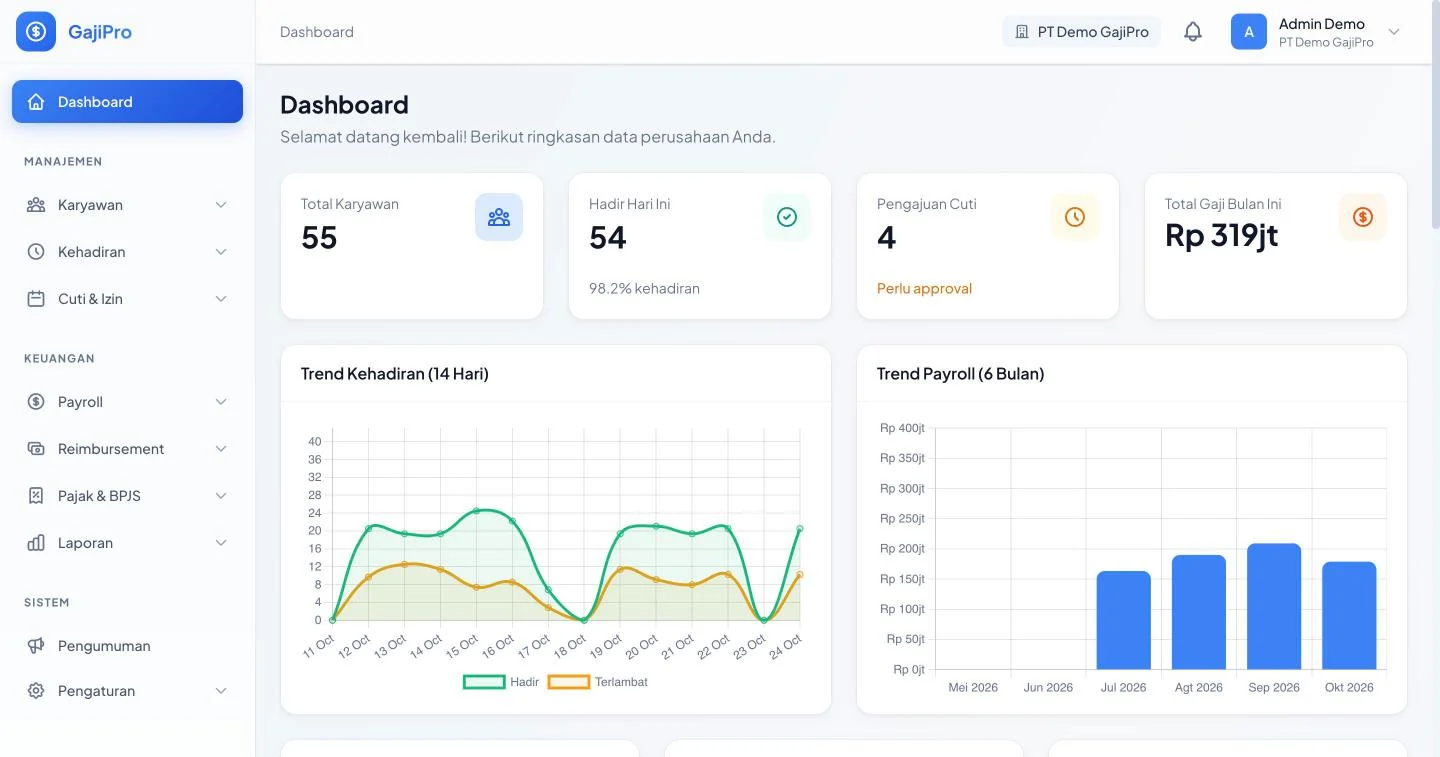Screen dimensions: 1440x757
Task: Expand the Laporan submenu chevron
Action: click(x=221, y=543)
